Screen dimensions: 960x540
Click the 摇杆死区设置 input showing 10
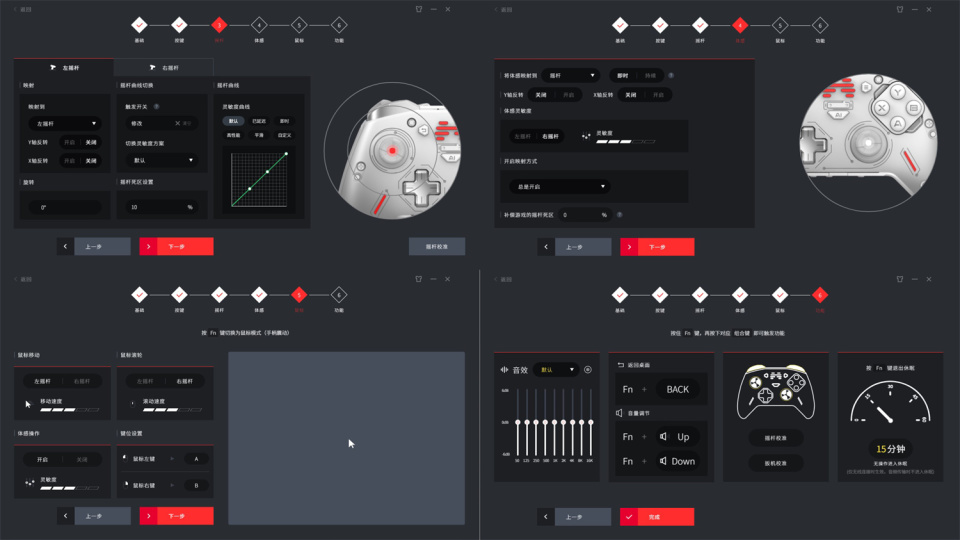(x=155, y=207)
